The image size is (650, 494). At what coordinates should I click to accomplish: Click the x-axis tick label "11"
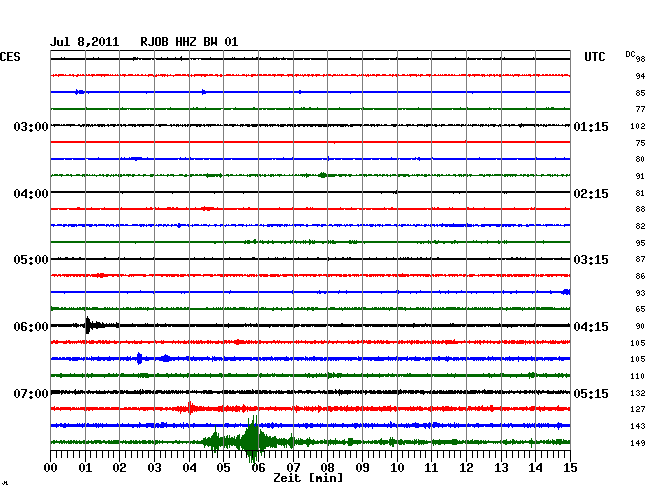(431, 467)
